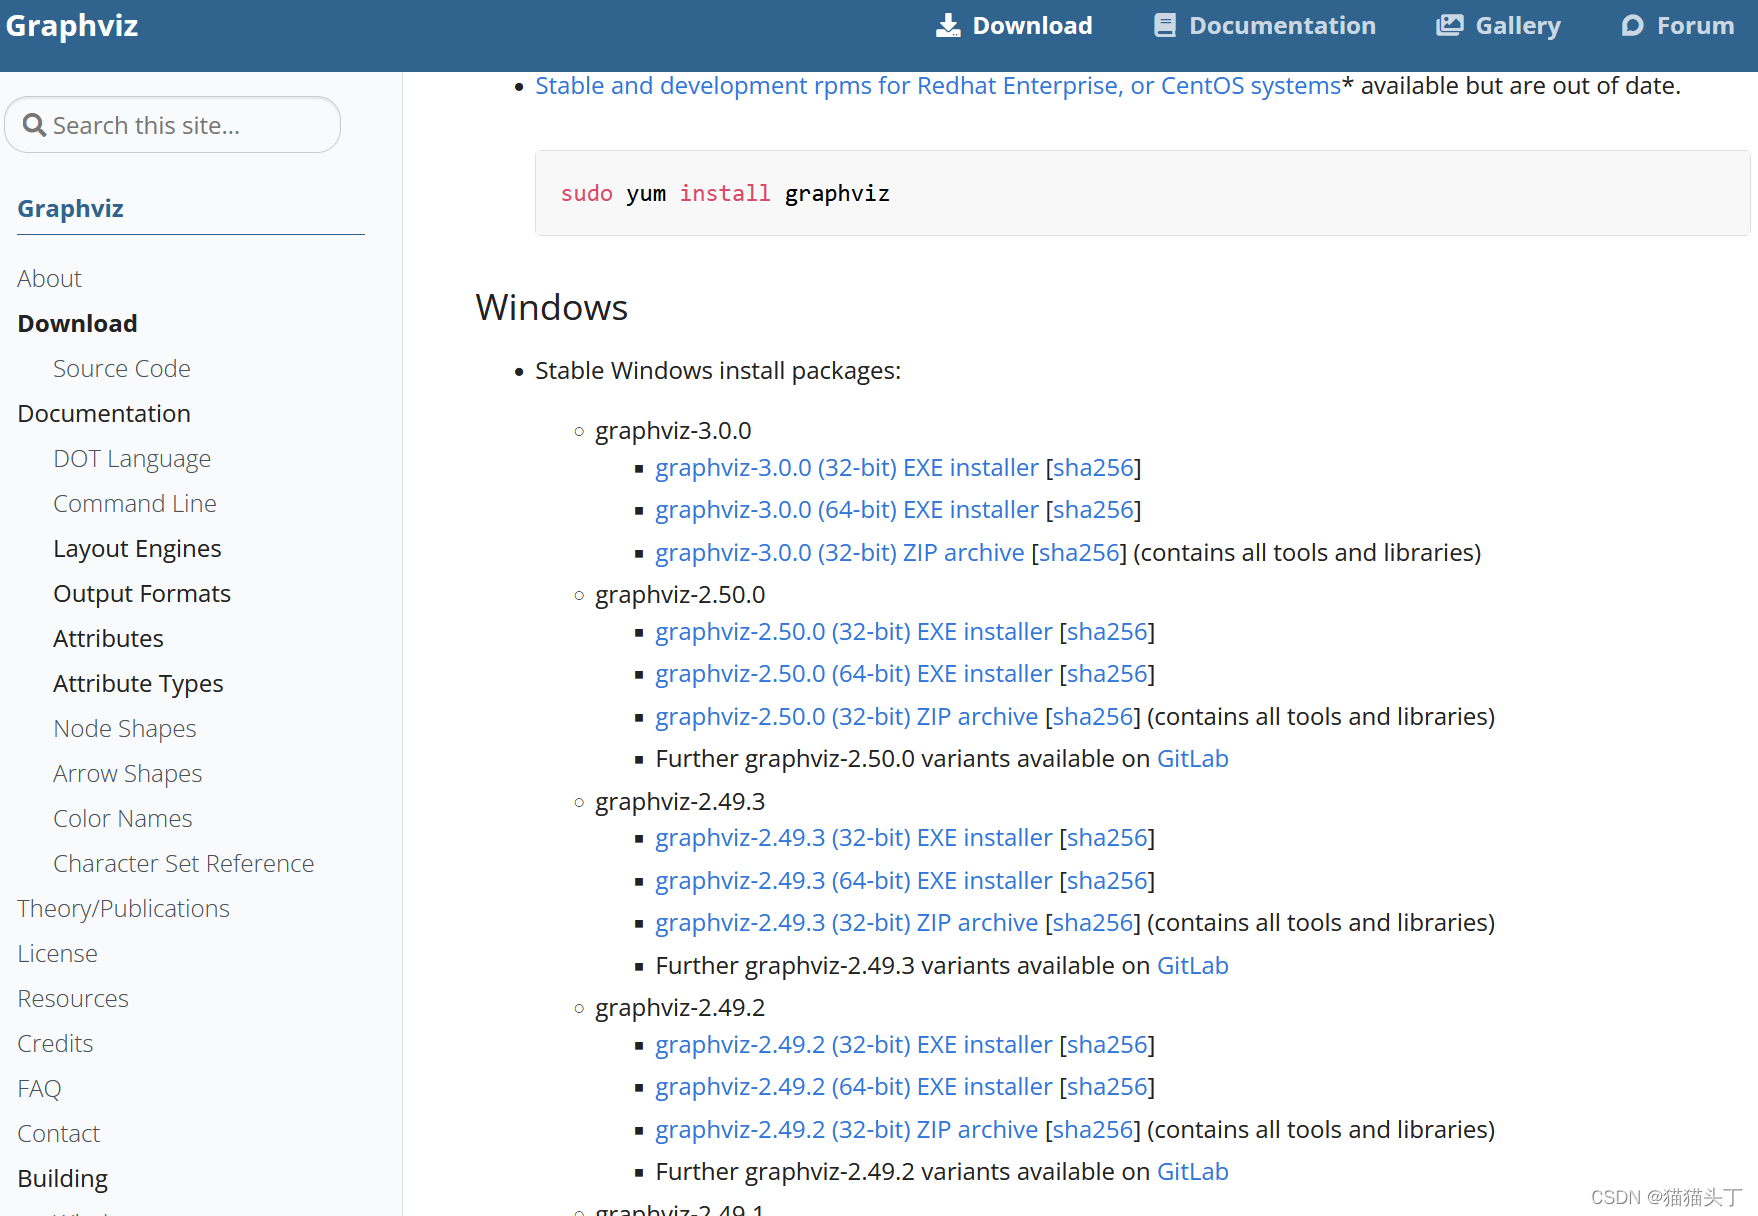Open Building in the sidebar
1758x1216 pixels.
(62, 1178)
